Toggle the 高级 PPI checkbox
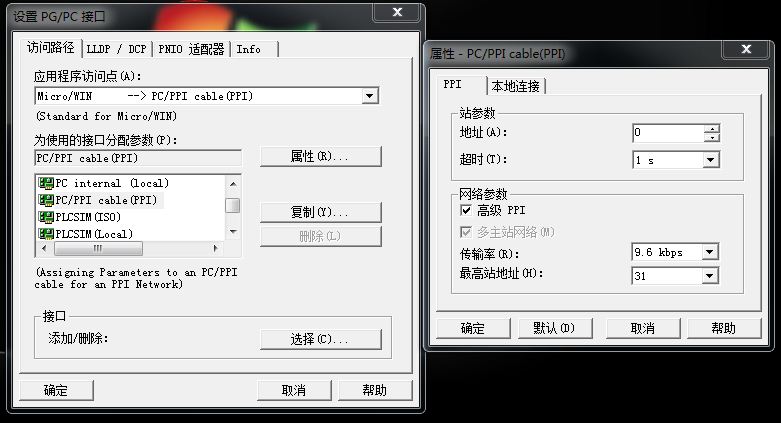Image resolution: width=781 pixels, height=423 pixels. click(465, 211)
